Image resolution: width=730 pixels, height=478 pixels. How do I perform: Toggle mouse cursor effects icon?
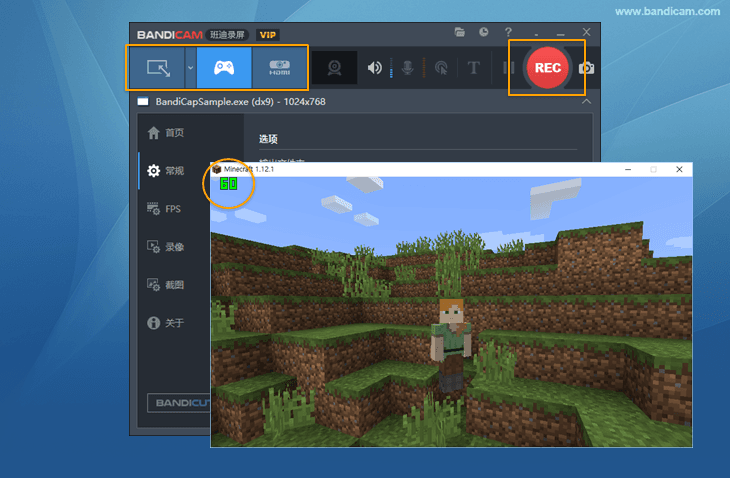pos(441,68)
